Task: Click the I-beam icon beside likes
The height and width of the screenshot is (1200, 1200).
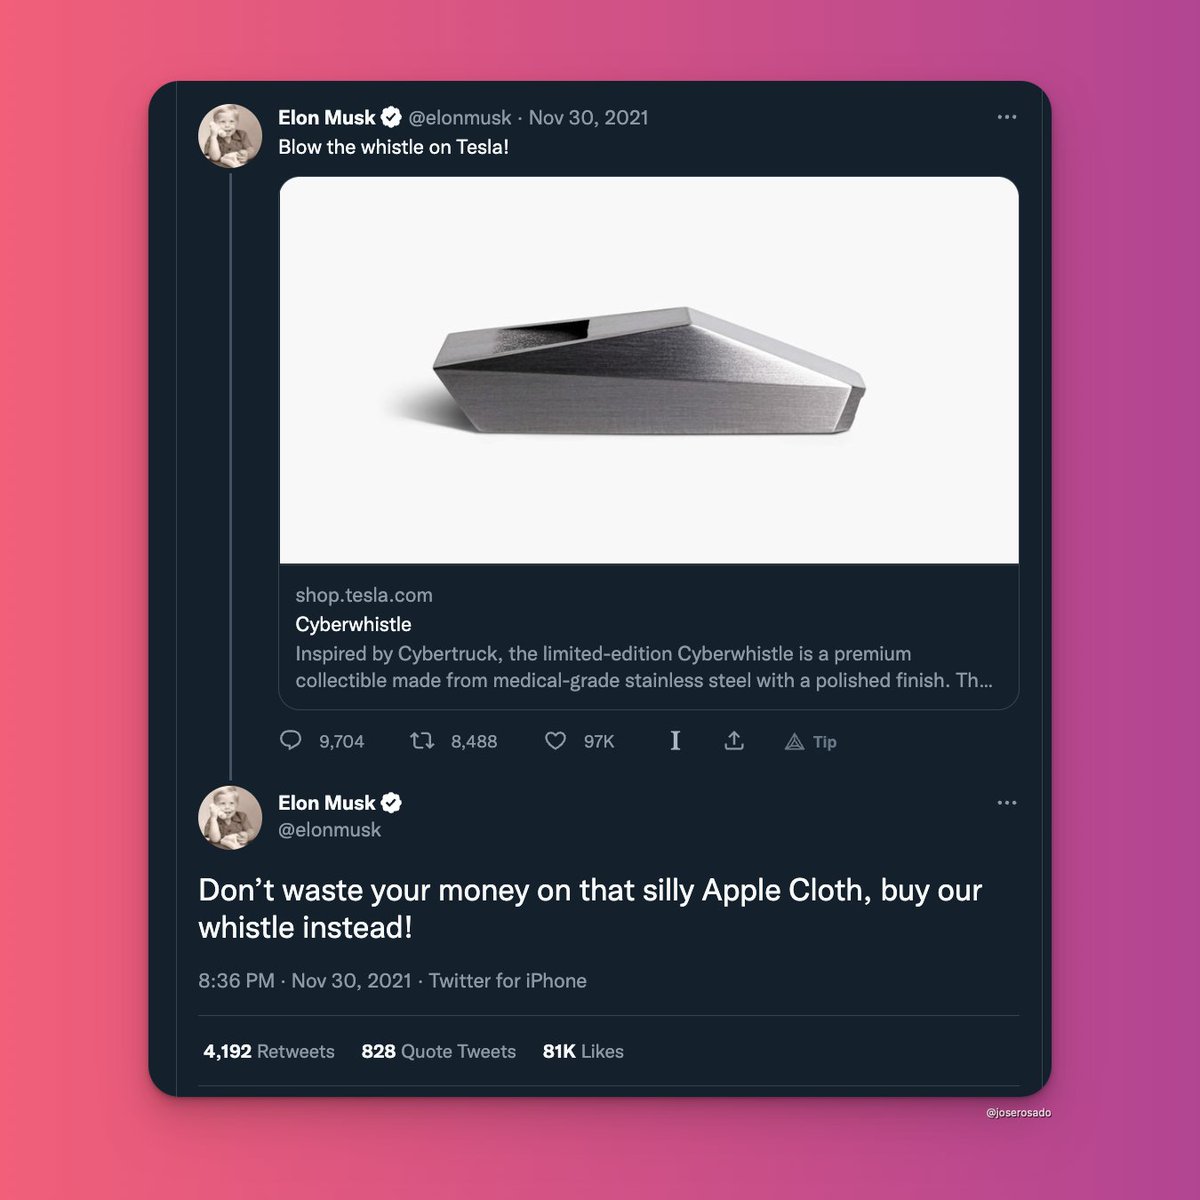Action: point(675,741)
